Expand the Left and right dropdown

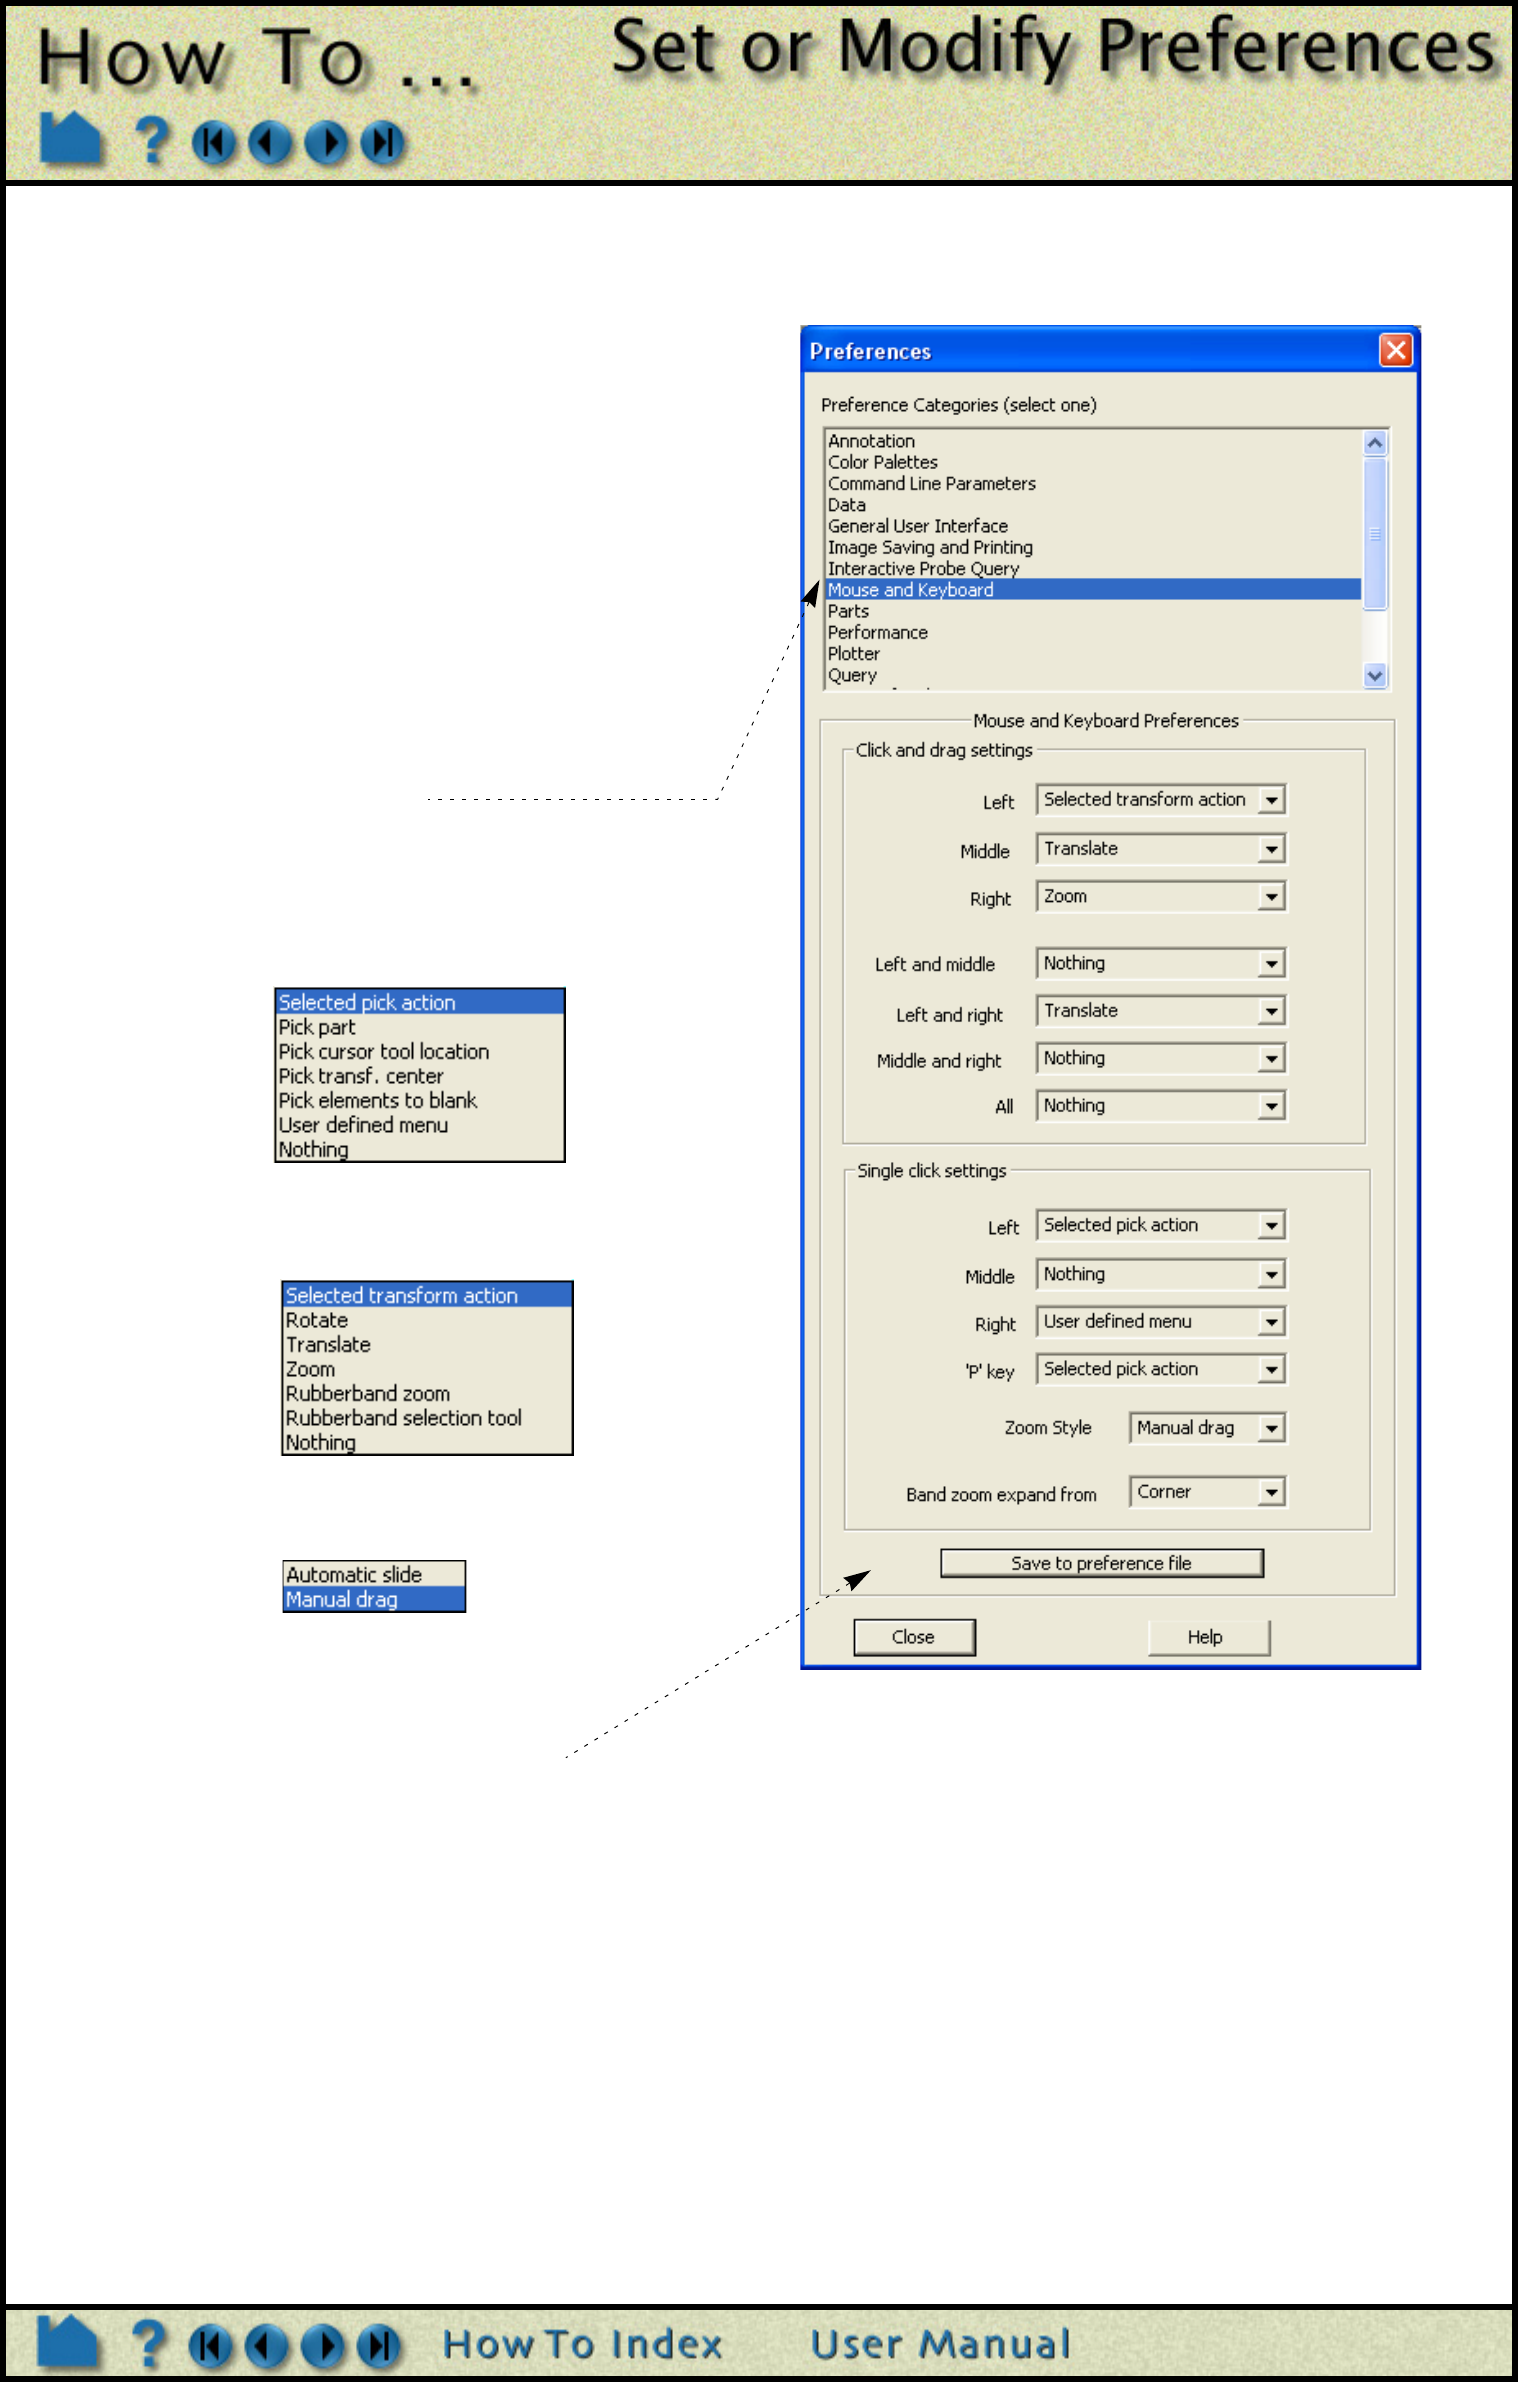pyautogui.click(x=1161, y=1011)
